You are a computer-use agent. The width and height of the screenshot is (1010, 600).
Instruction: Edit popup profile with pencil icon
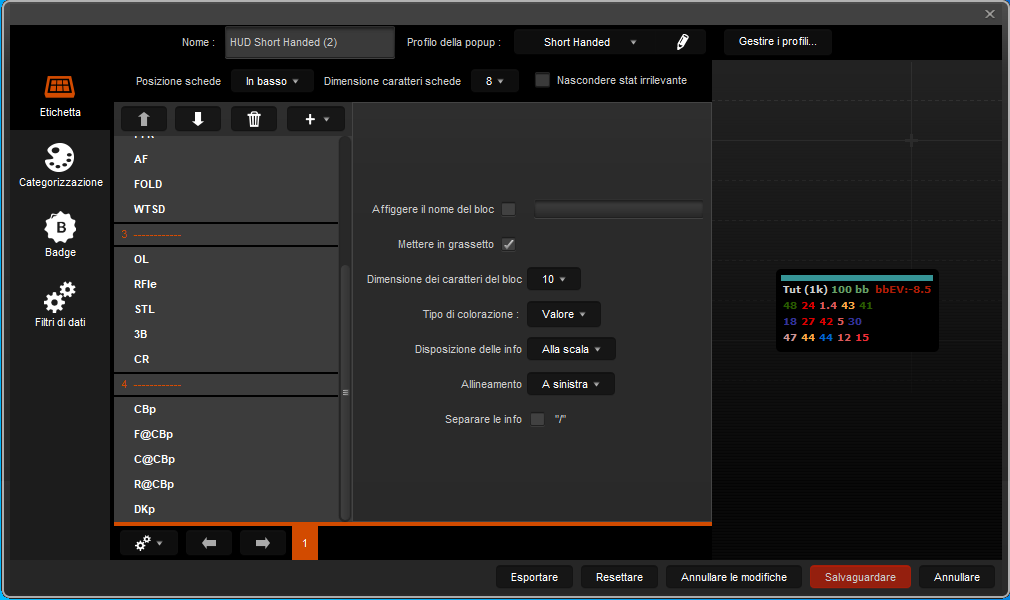[682, 42]
